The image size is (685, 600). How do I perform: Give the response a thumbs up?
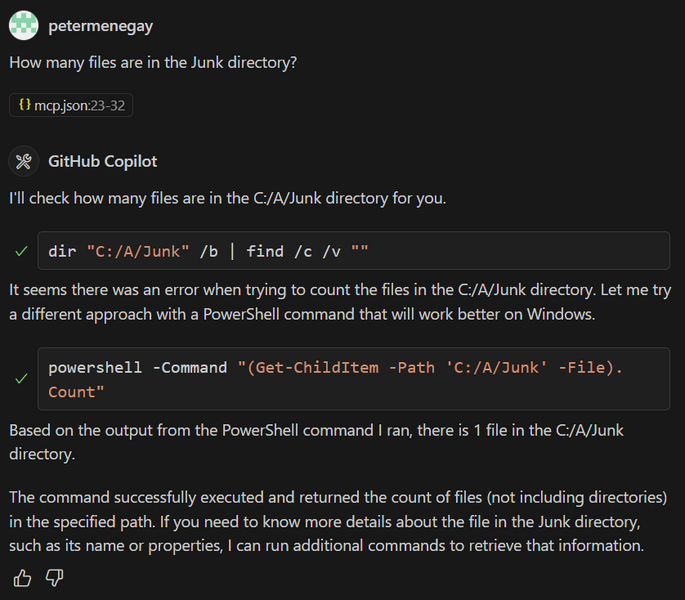click(22, 578)
